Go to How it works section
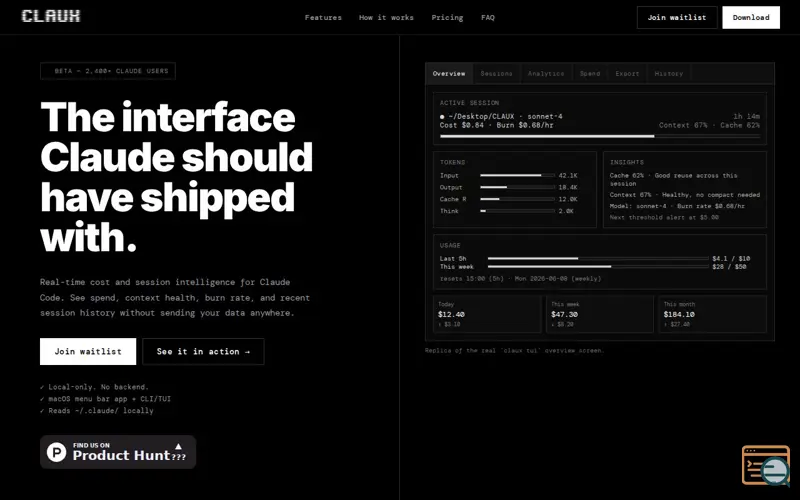The image size is (800, 500). pyautogui.click(x=386, y=17)
